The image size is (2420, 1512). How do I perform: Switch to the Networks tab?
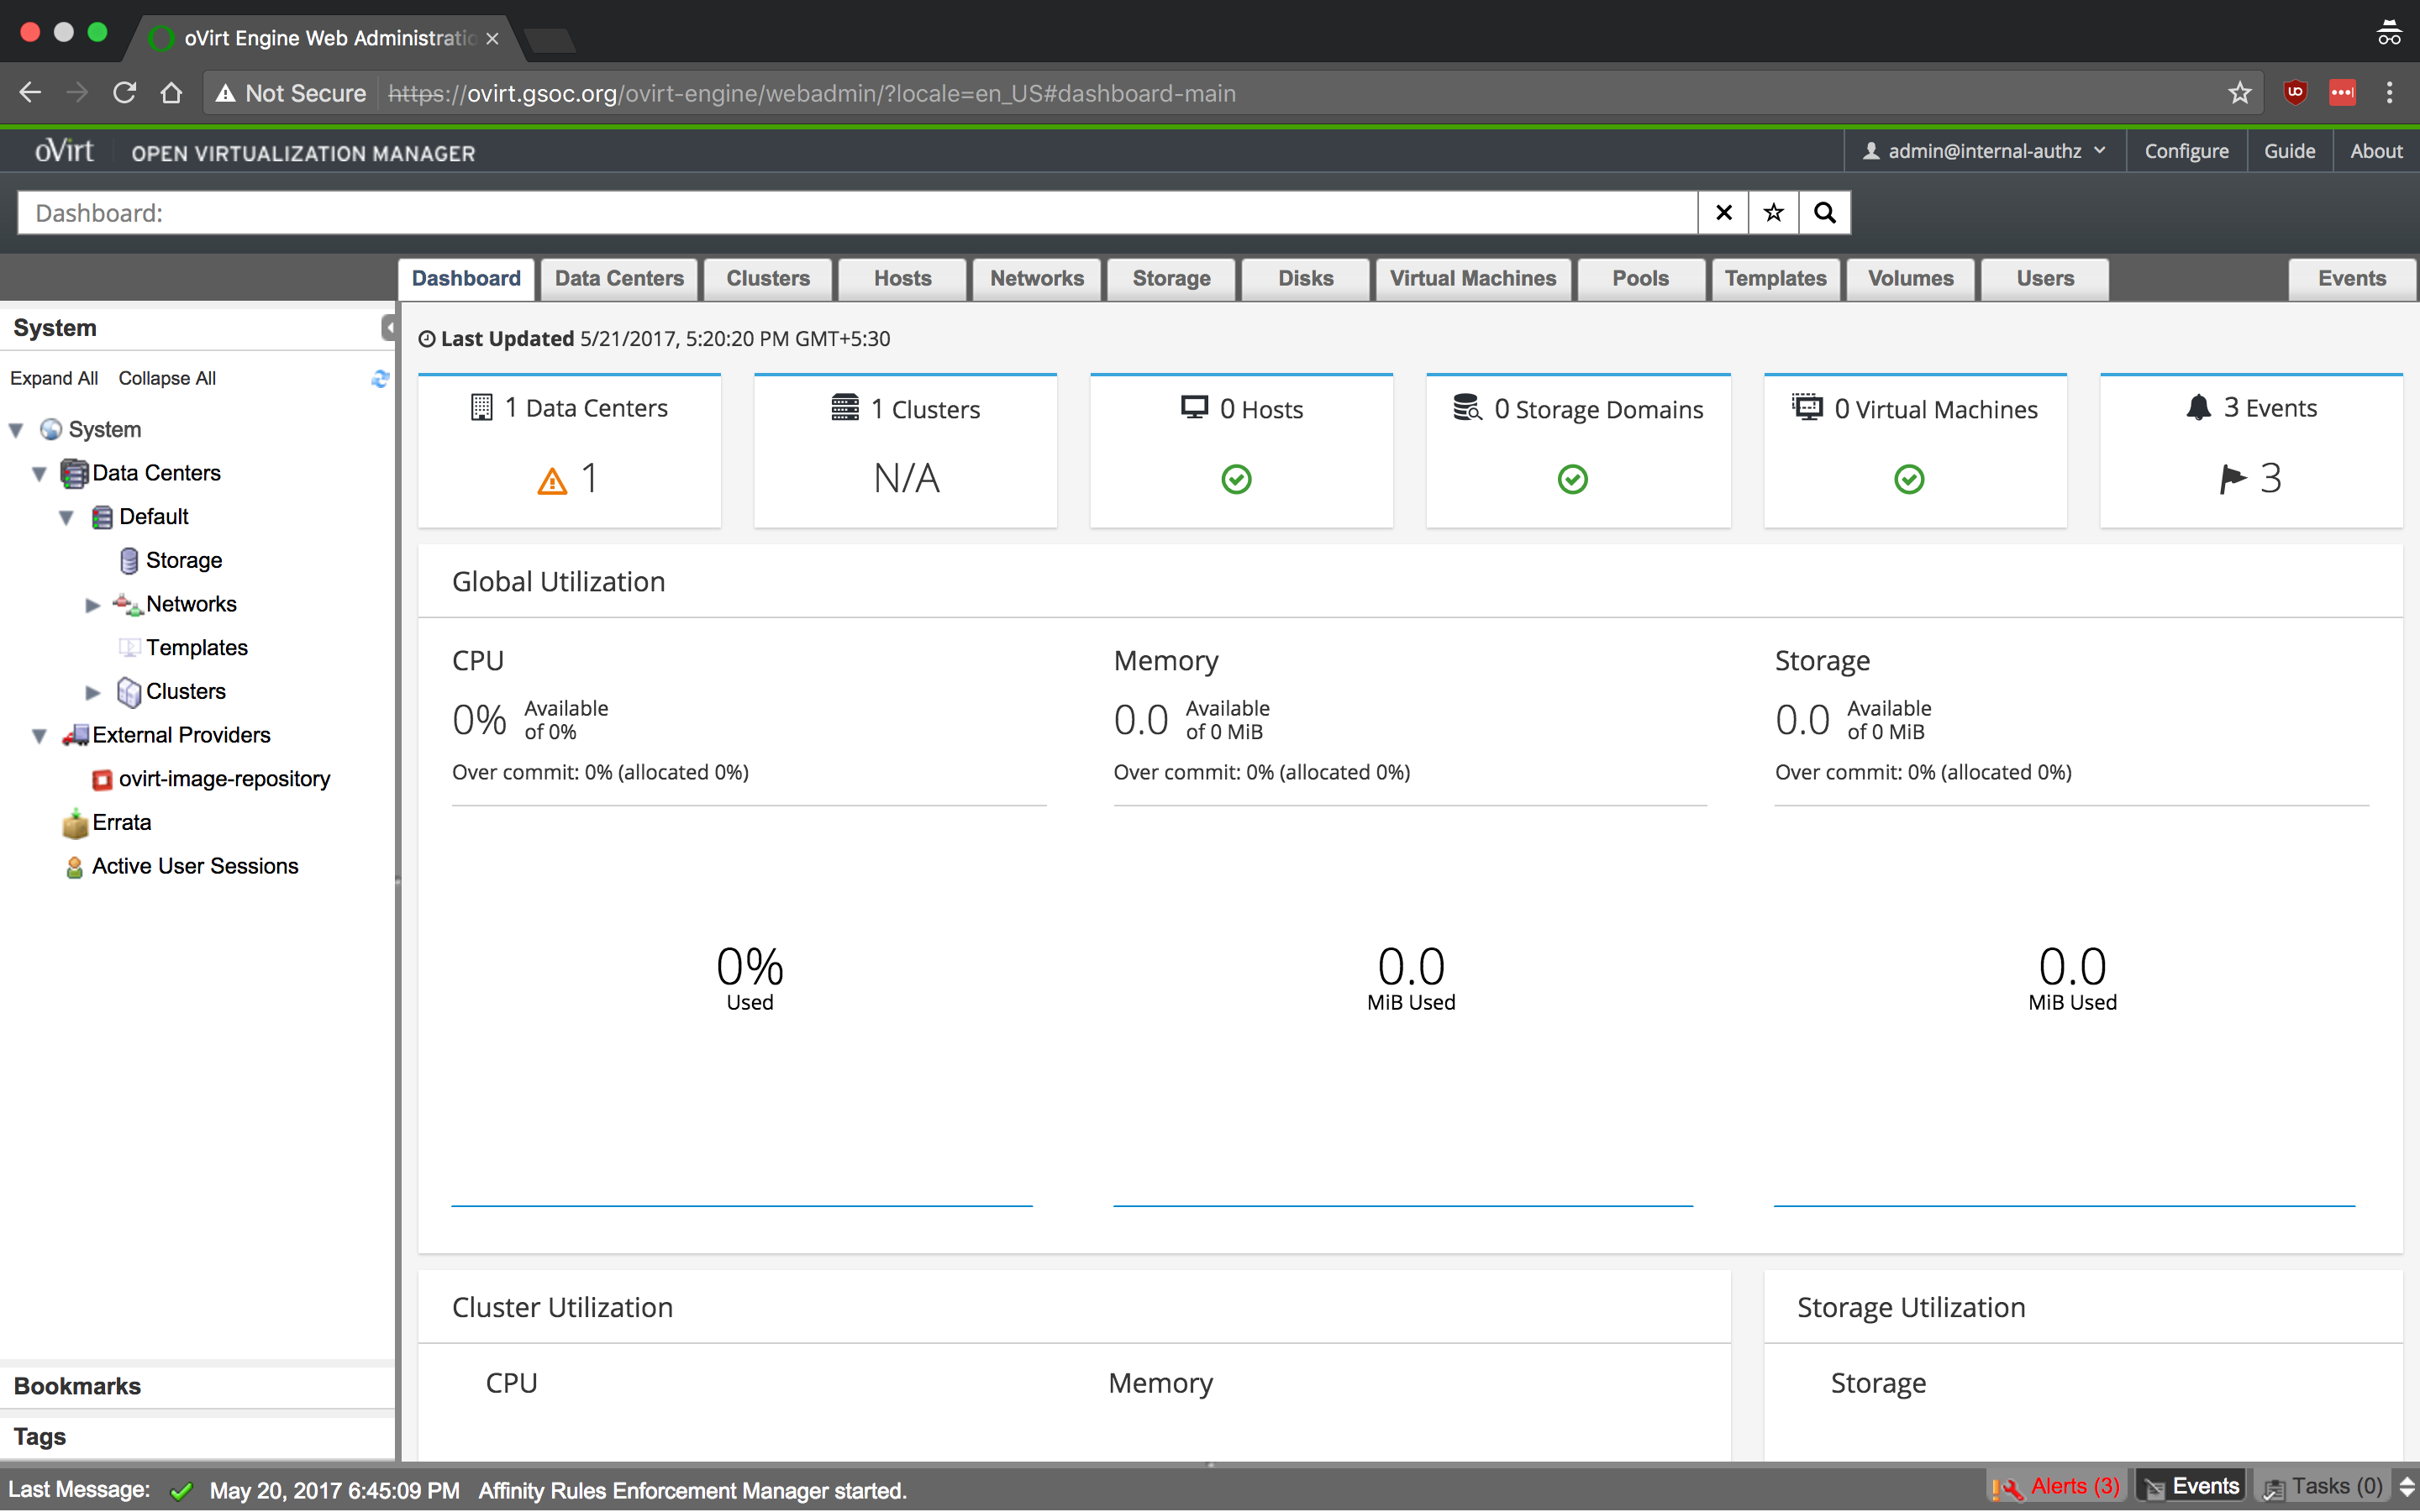1037,279
